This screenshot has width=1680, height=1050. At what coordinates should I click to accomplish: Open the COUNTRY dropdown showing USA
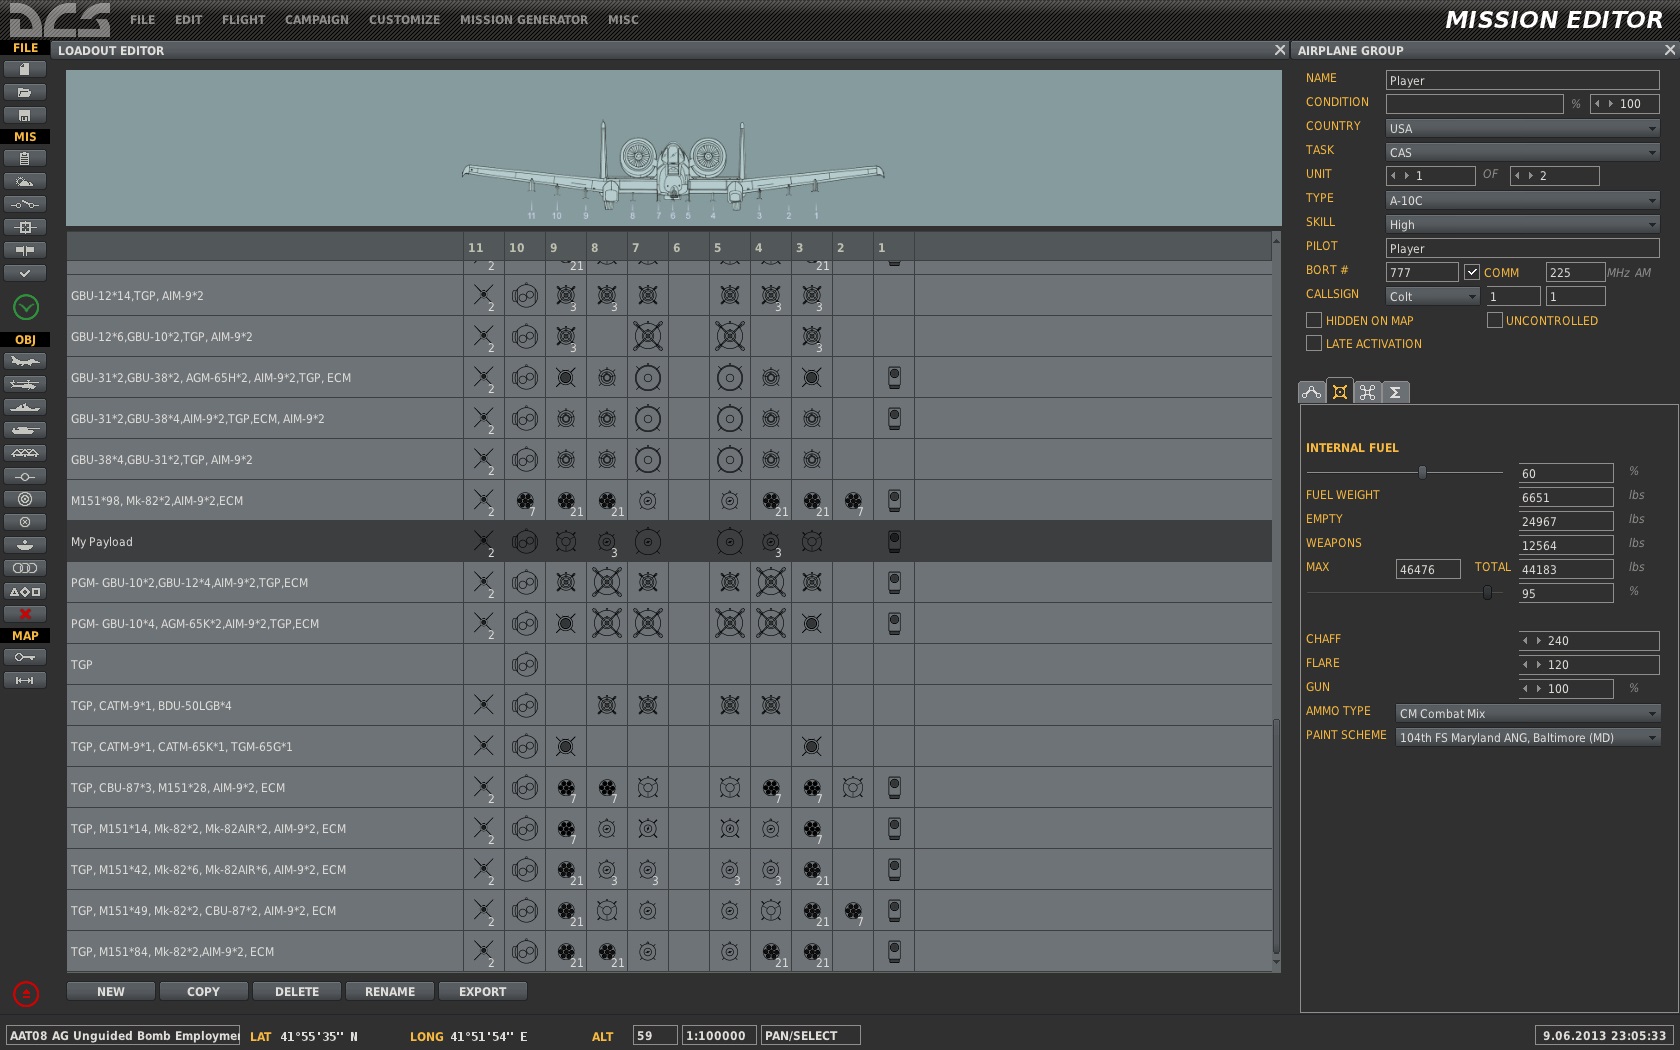[x=1522, y=128]
